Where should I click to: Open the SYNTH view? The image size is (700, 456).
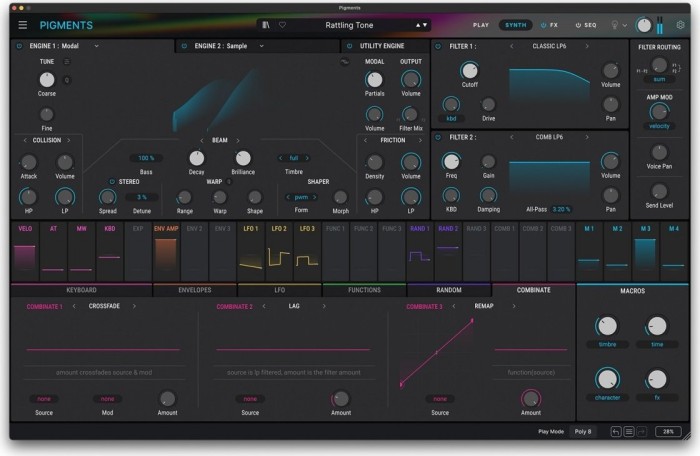point(516,25)
